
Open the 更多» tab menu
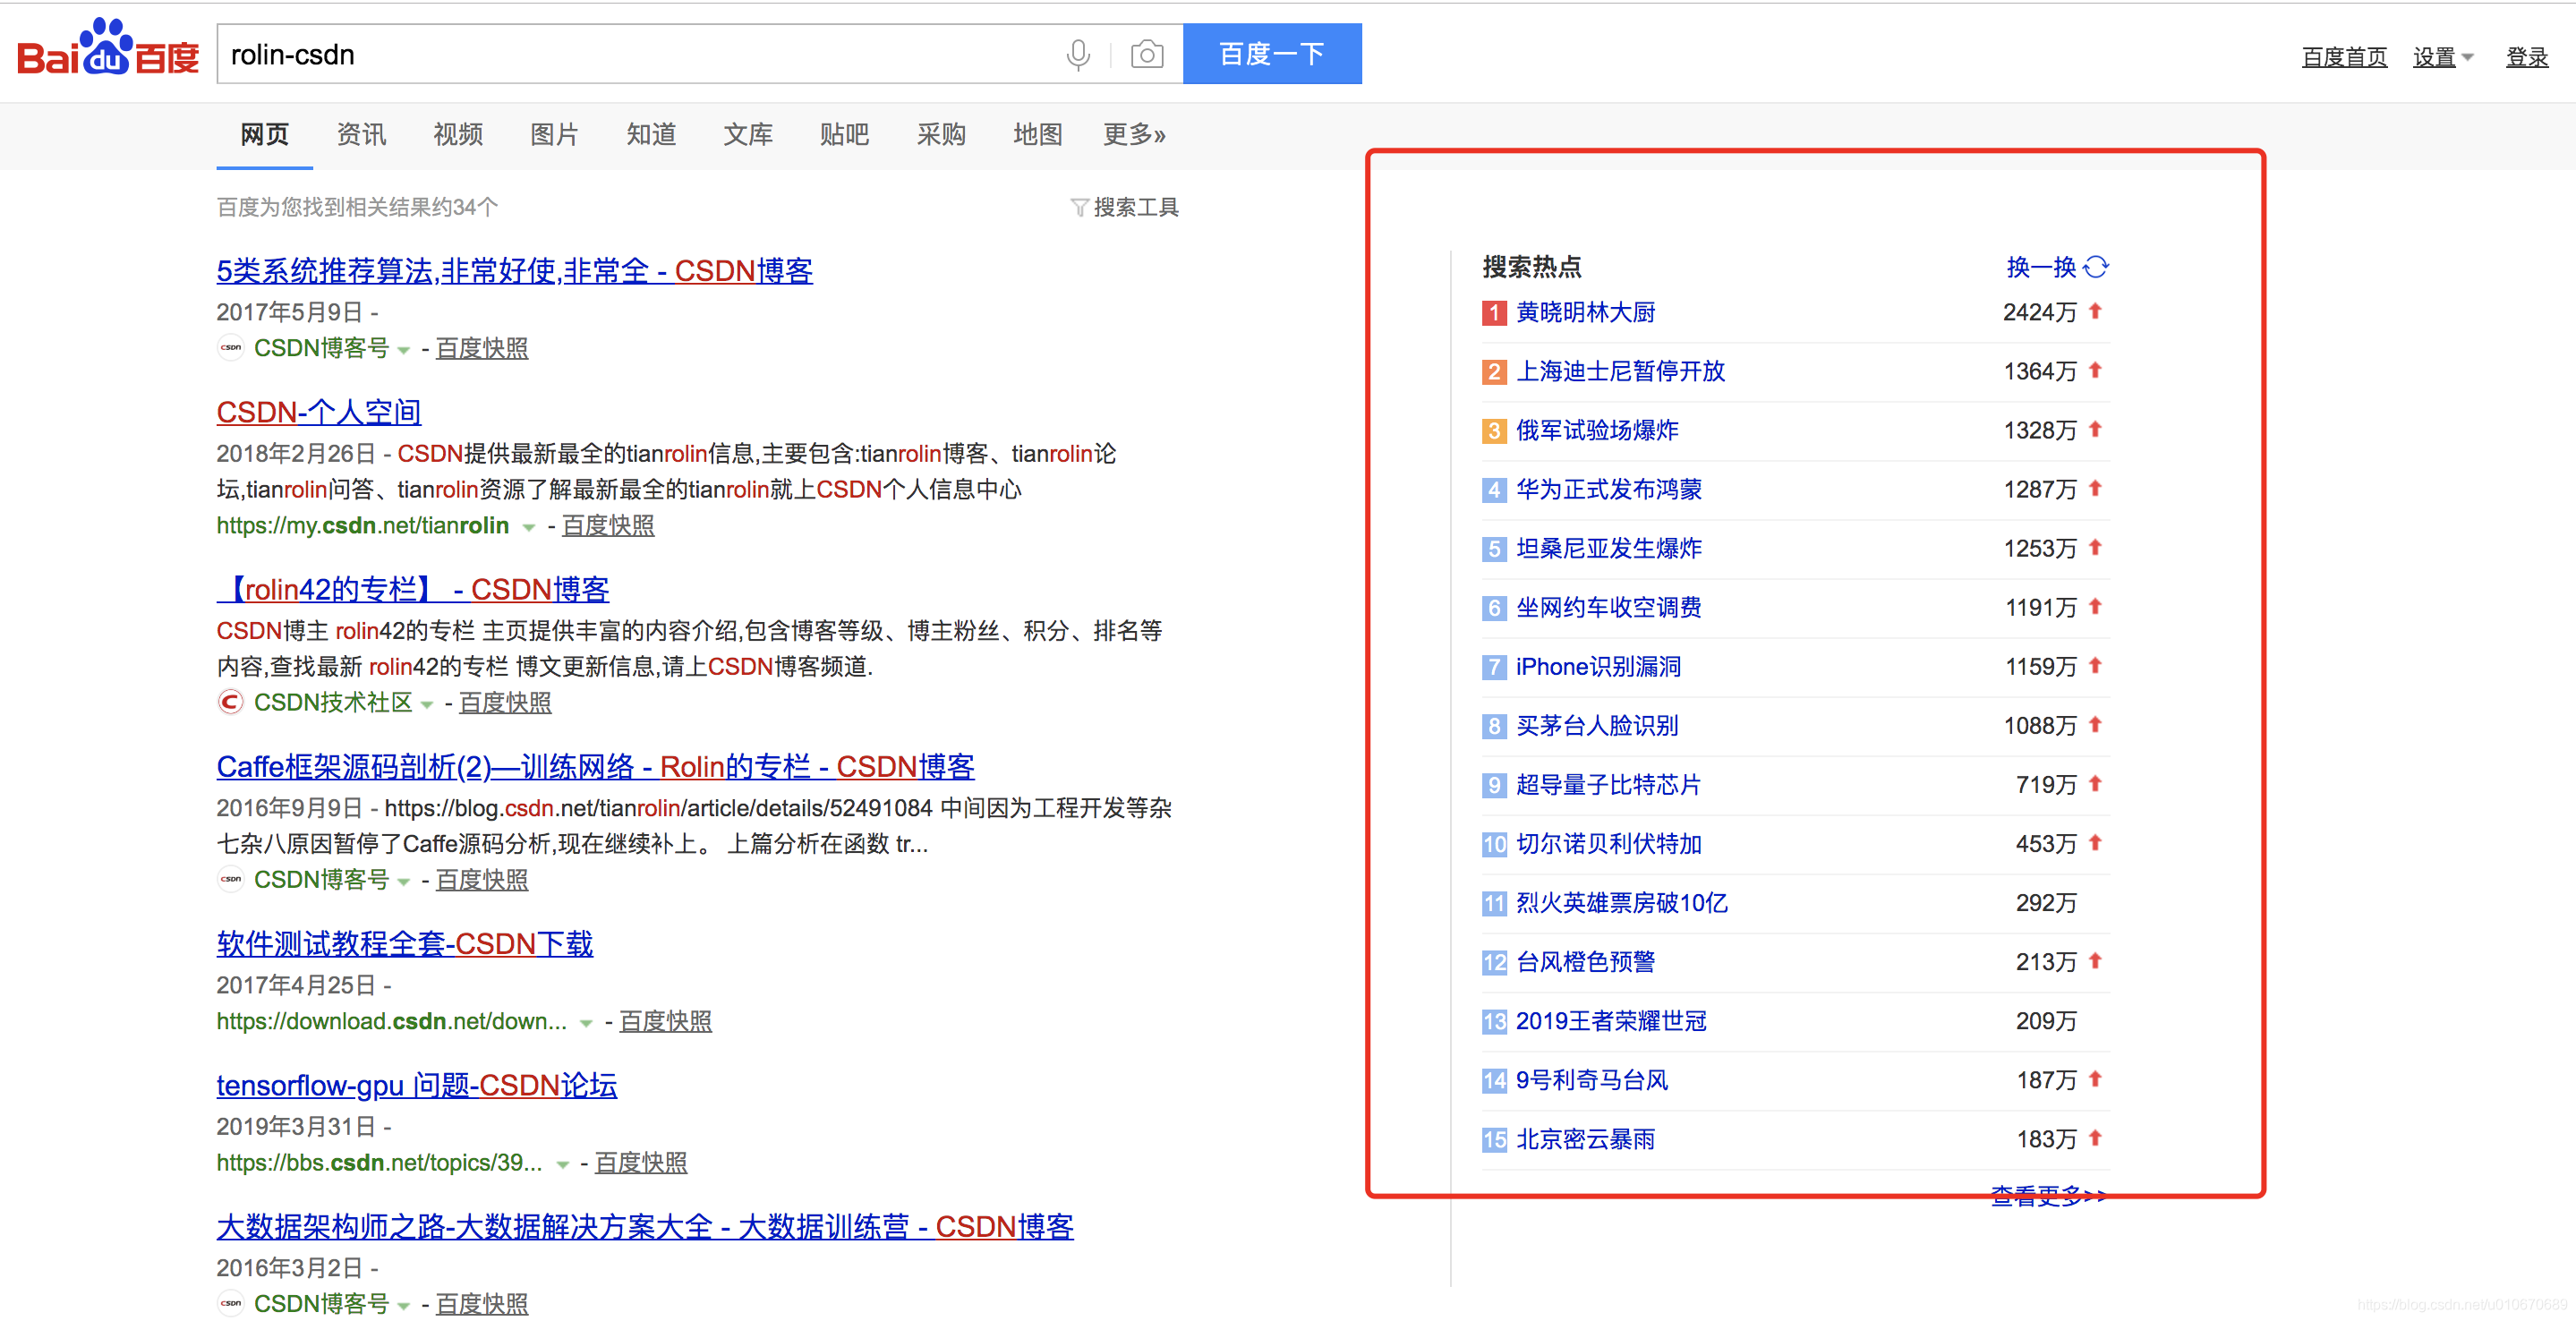[x=1133, y=135]
